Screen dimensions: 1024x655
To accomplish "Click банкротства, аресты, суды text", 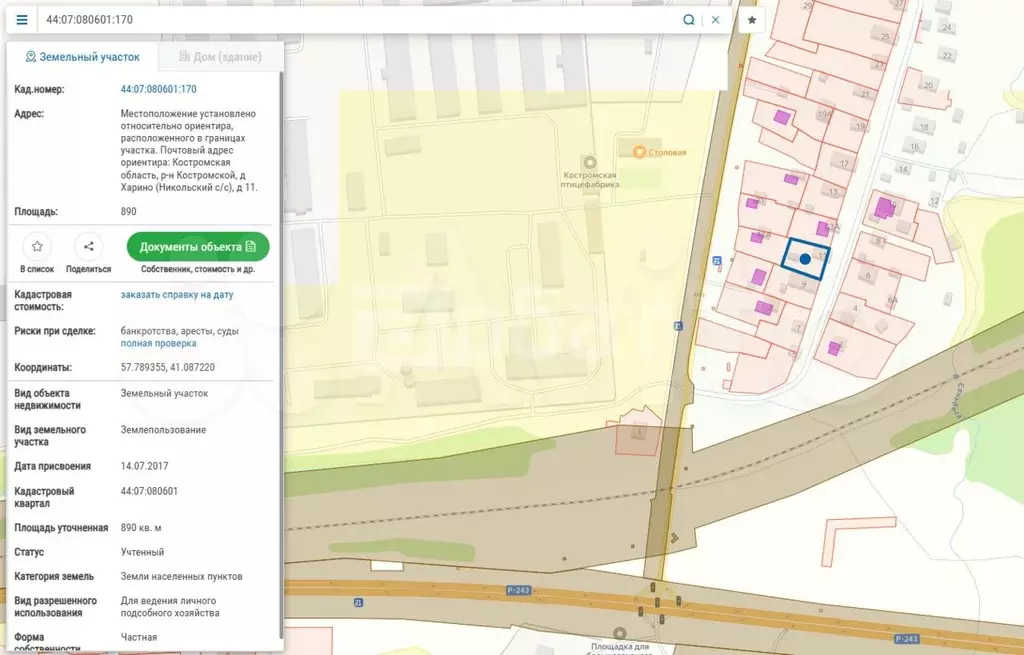I will (180, 331).
